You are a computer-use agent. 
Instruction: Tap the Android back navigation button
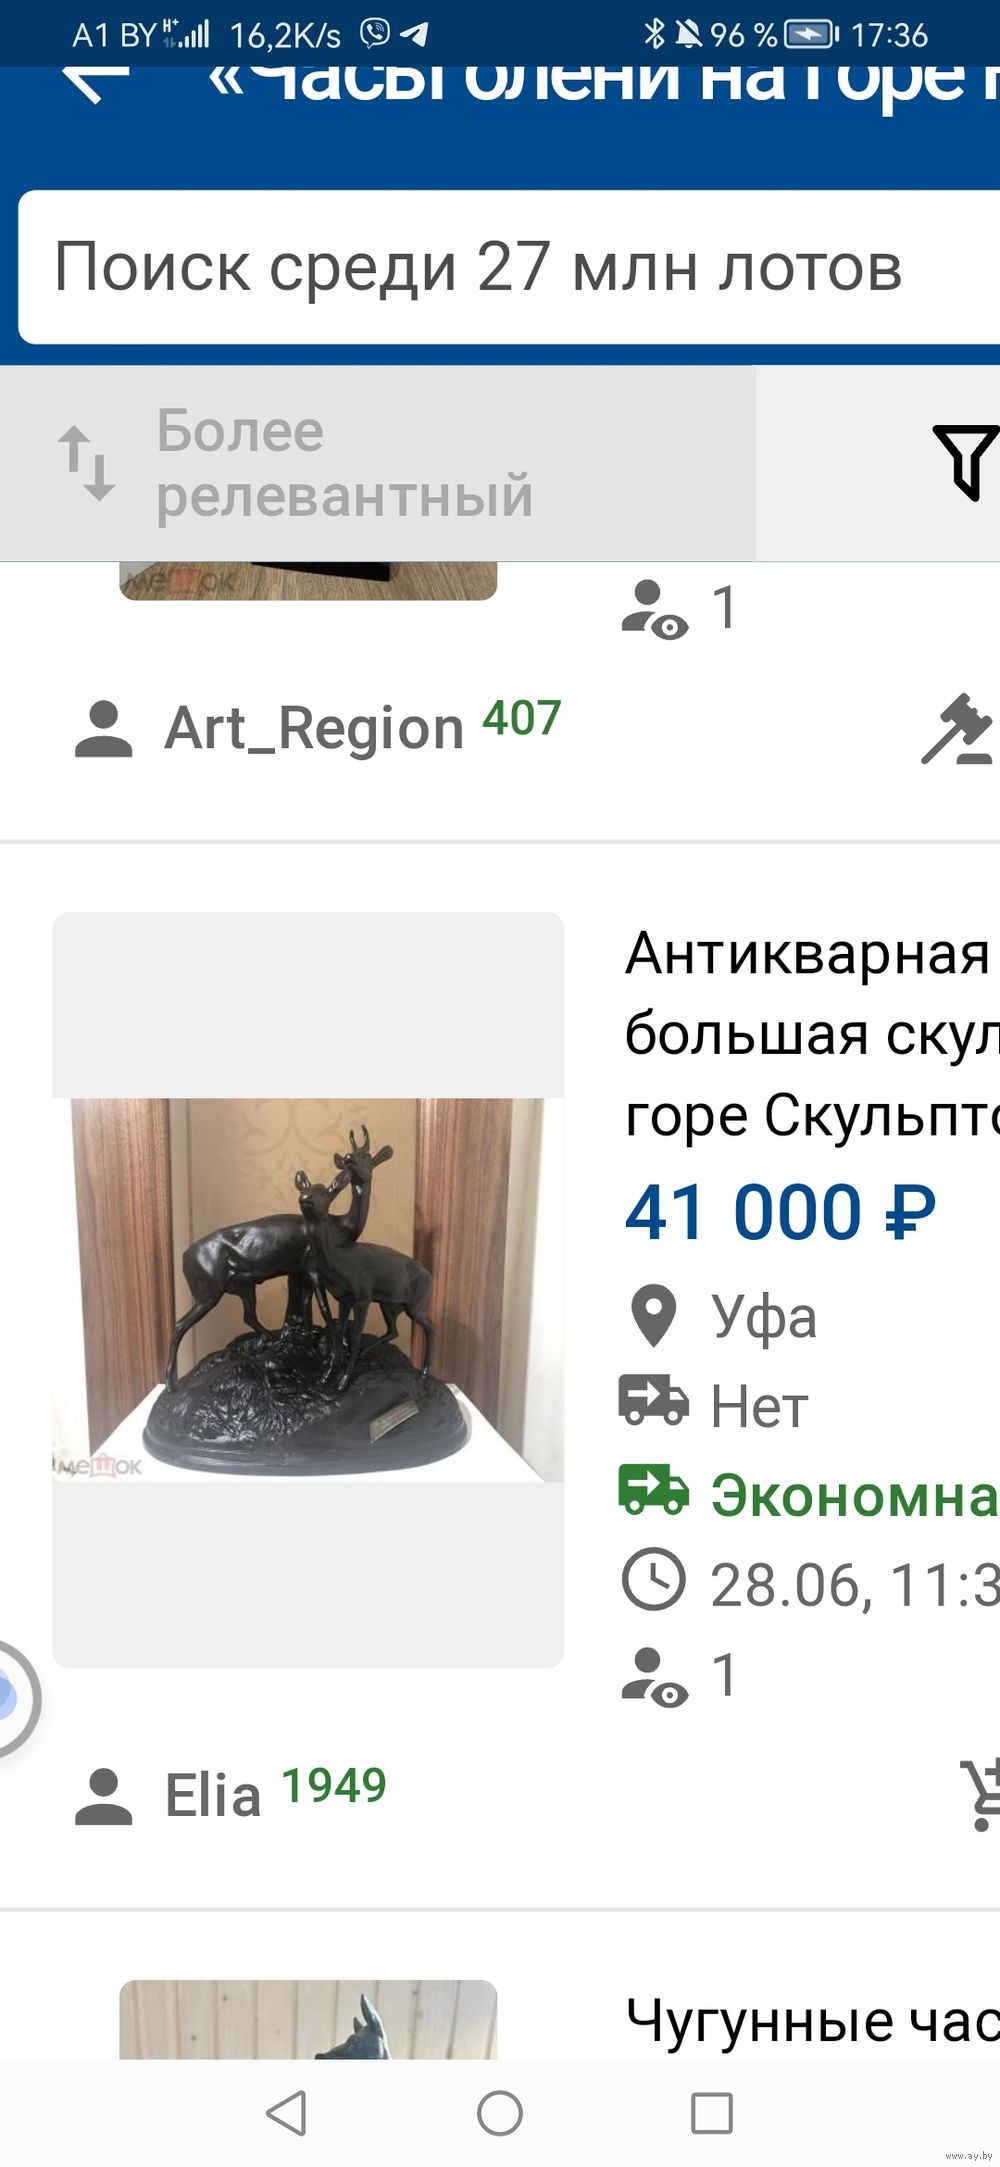[287, 2113]
